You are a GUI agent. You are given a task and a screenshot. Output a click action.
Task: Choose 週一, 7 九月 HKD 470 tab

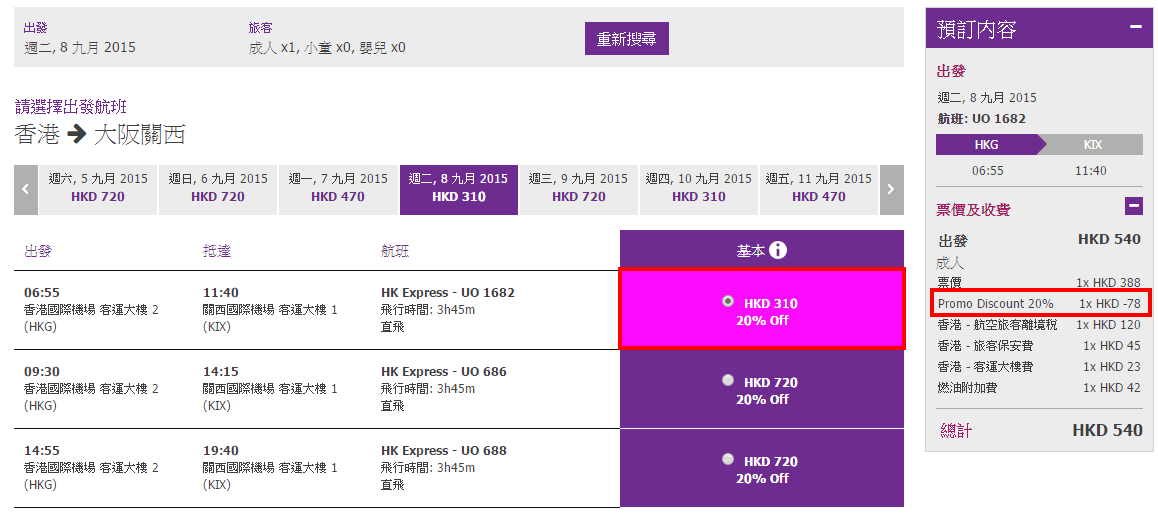[338, 188]
